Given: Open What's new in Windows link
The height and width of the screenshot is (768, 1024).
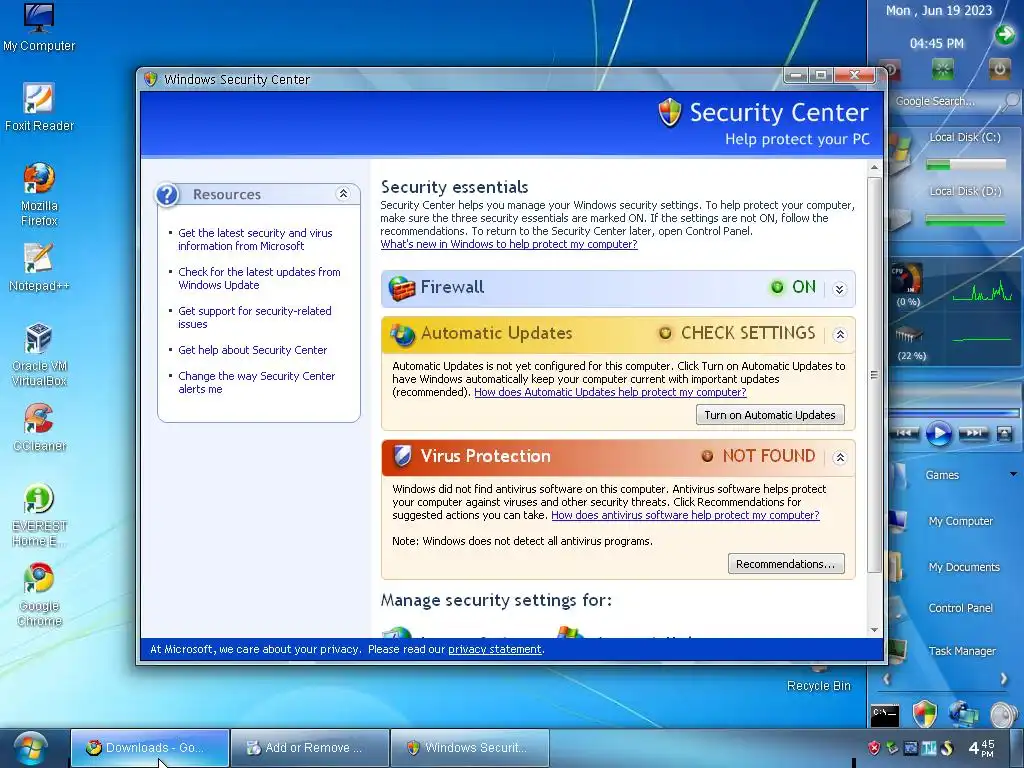Looking at the screenshot, I should [x=509, y=244].
